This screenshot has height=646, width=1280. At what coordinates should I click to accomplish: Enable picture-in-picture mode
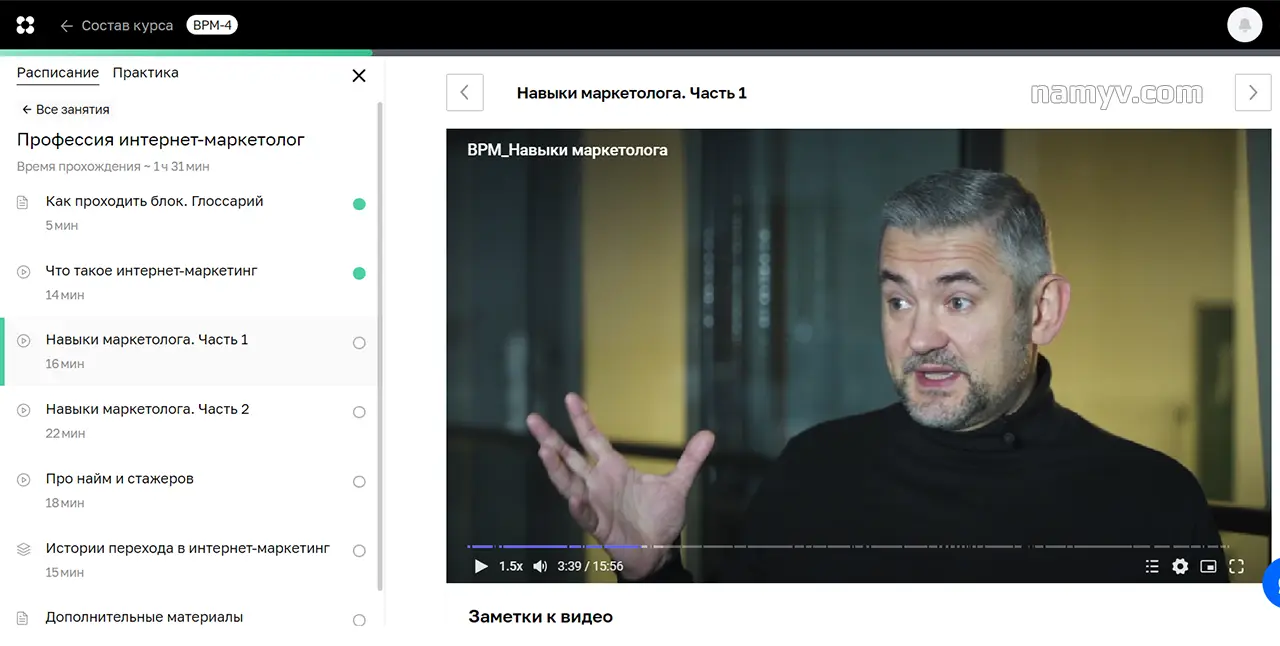point(1208,566)
